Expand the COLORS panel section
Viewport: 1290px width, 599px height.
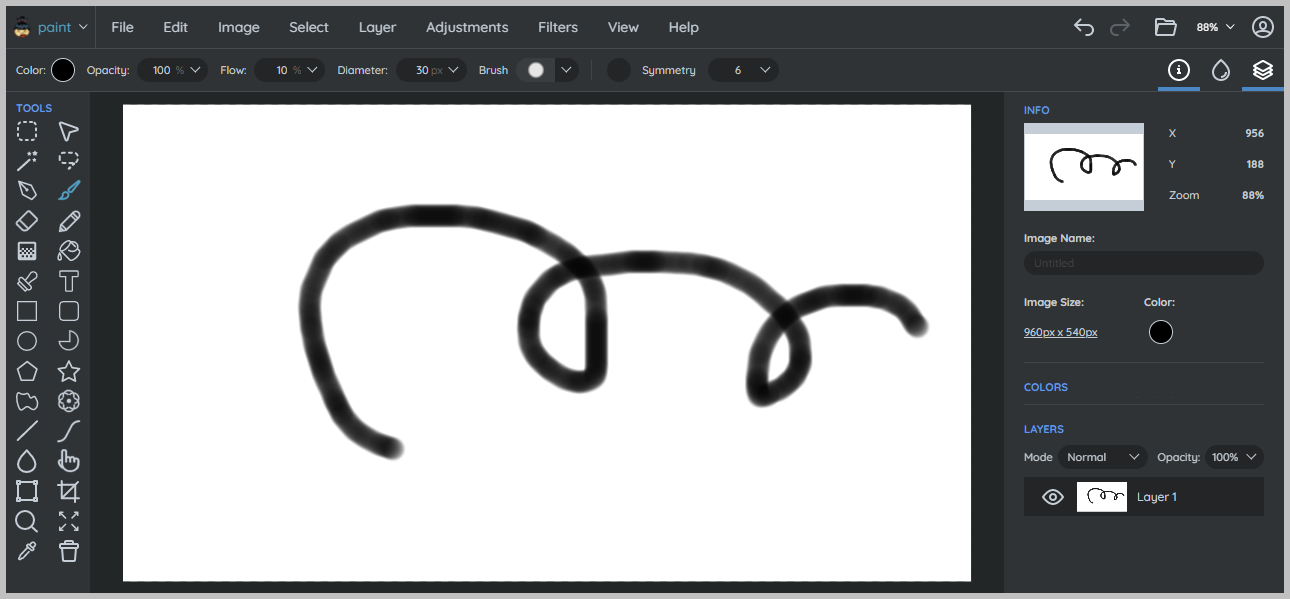pyautogui.click(x=1046, y=387)
